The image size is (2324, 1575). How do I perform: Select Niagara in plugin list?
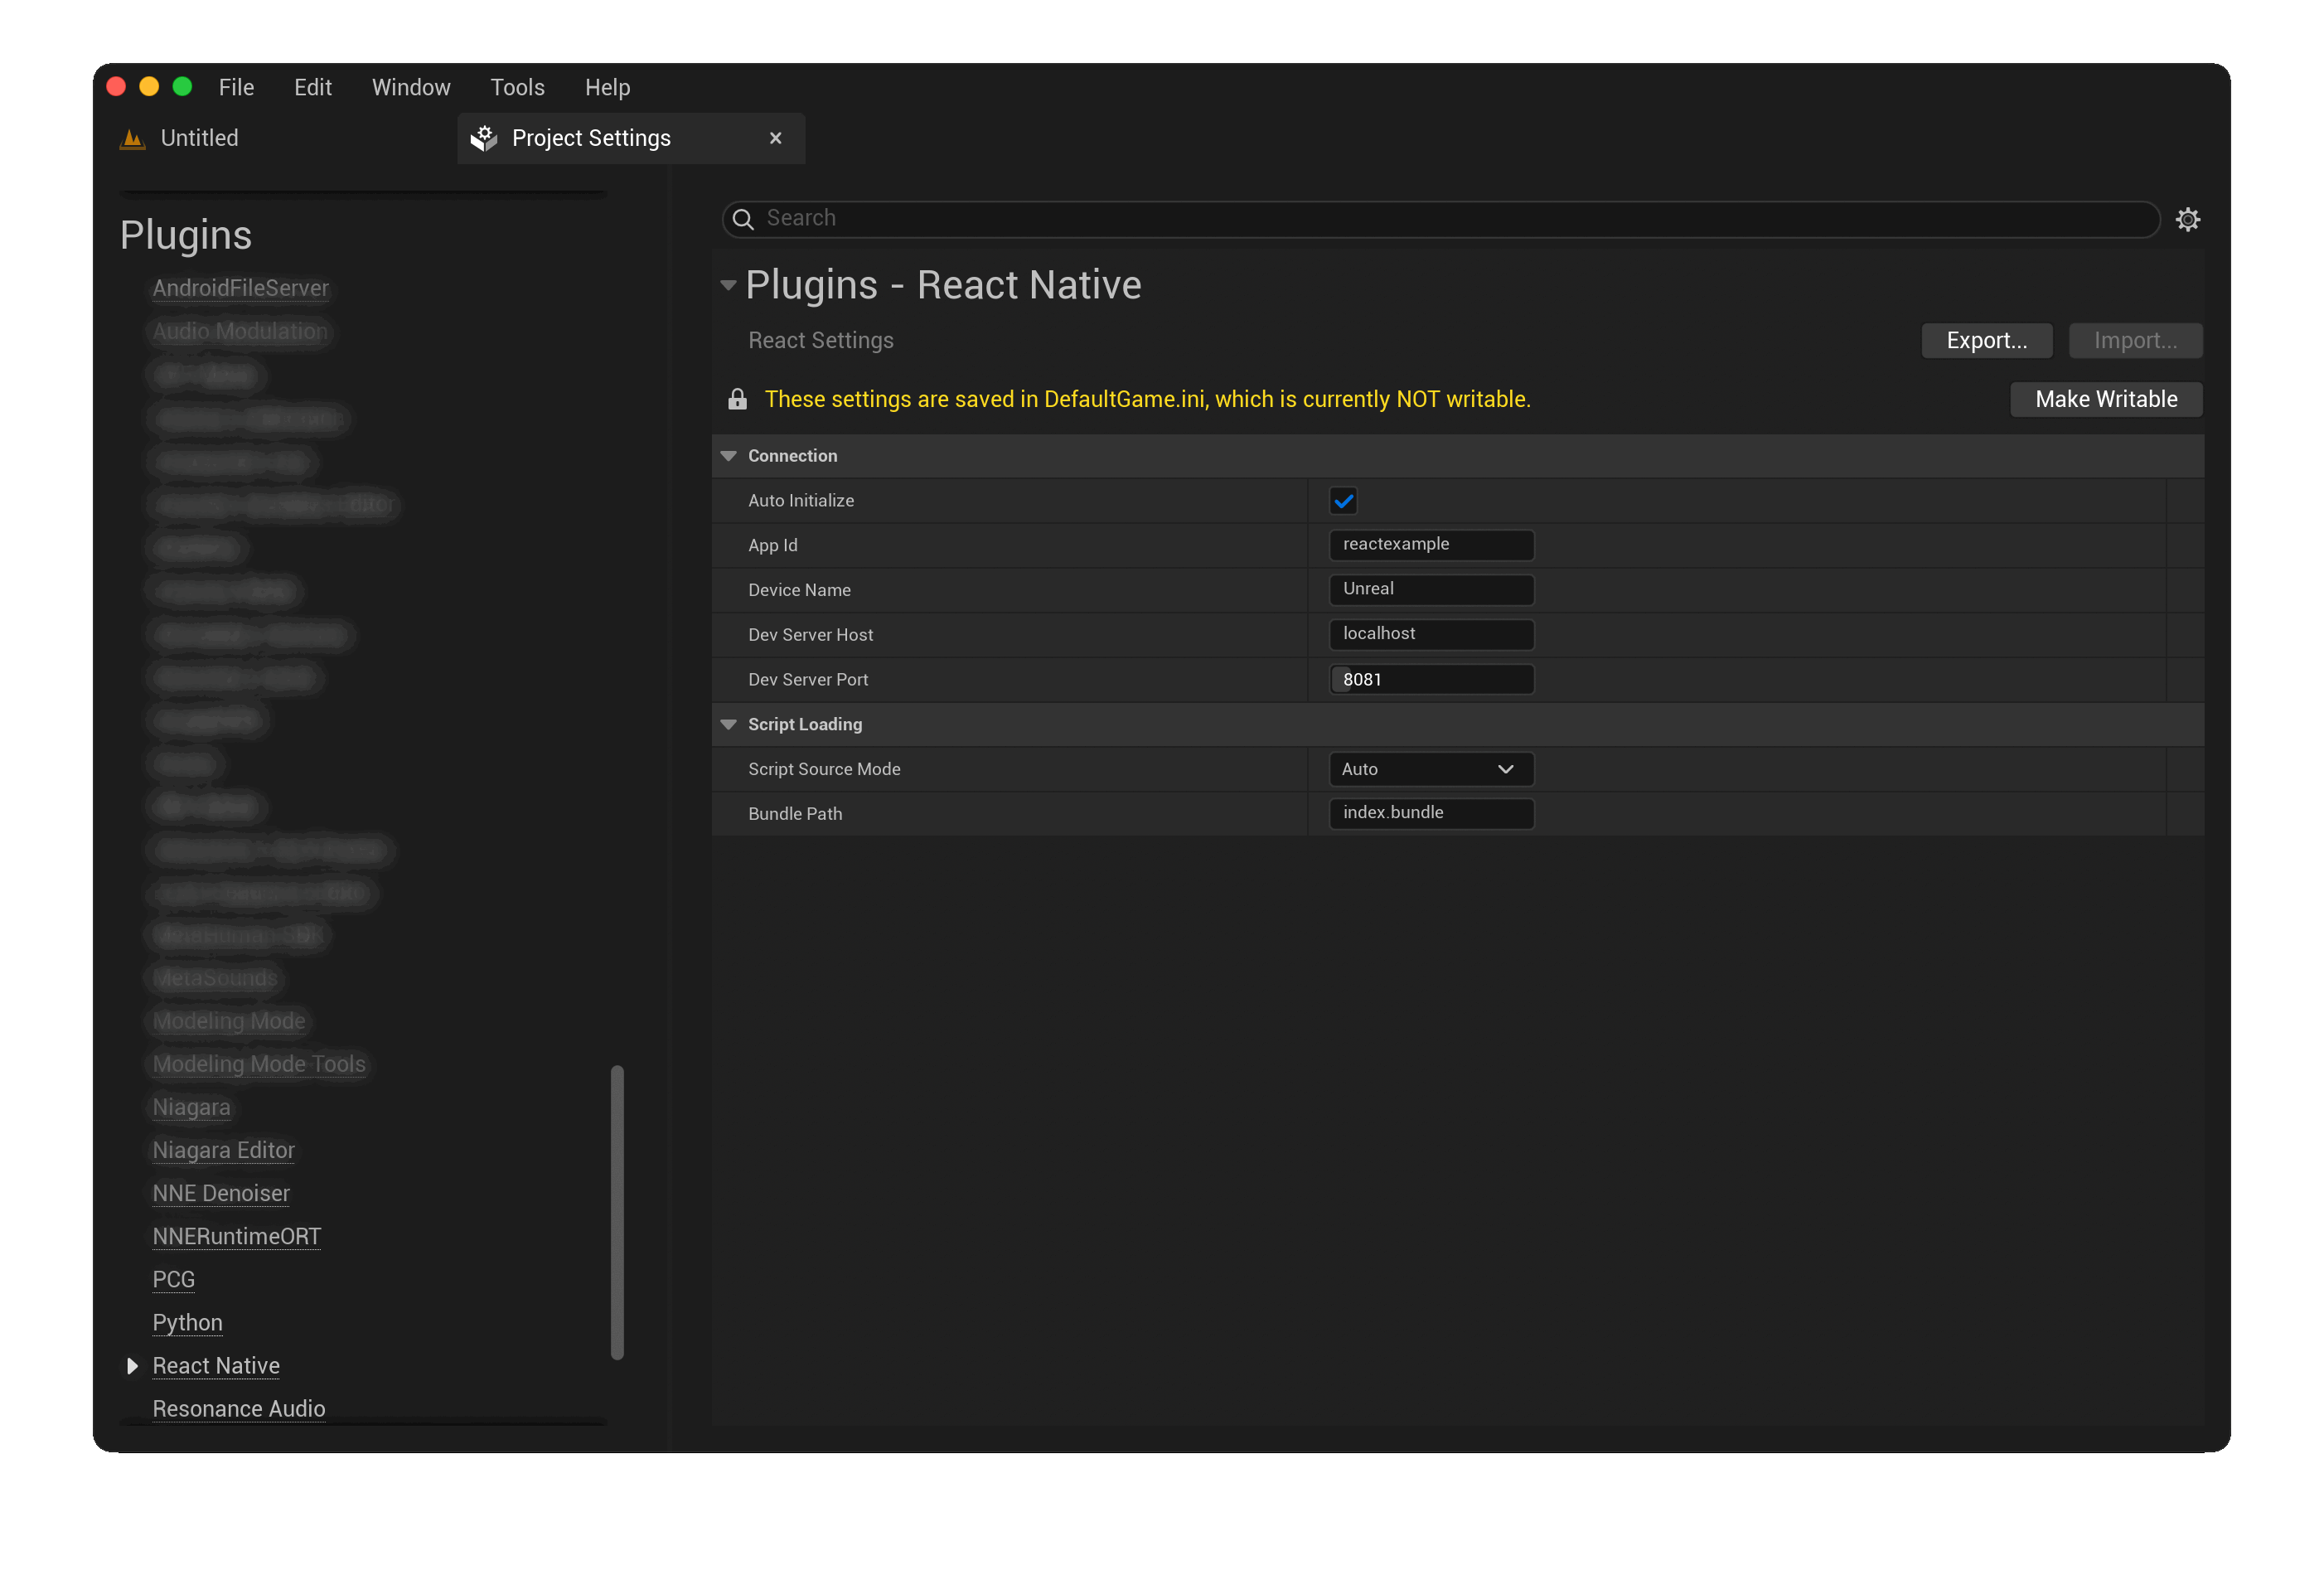(191, 1108)
